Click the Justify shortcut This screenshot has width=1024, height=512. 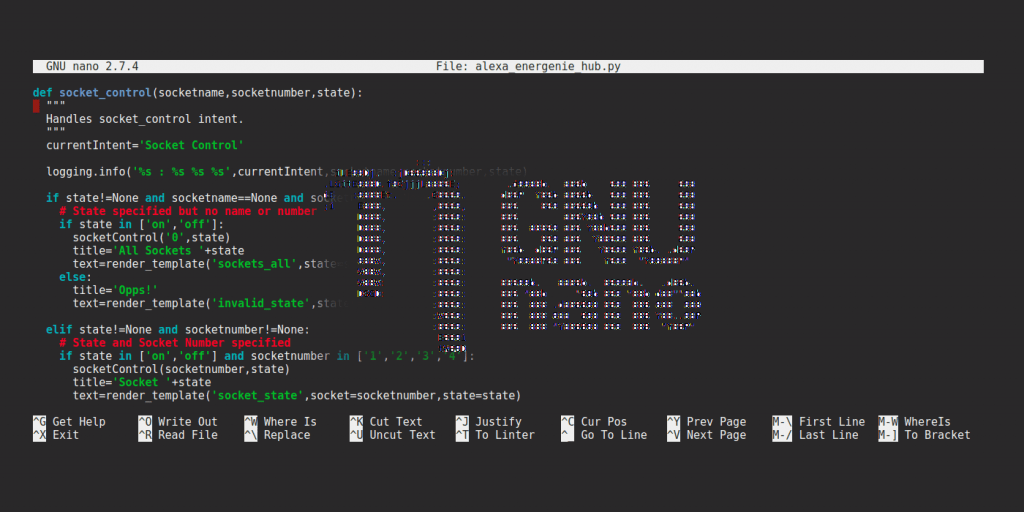point(498,422)
